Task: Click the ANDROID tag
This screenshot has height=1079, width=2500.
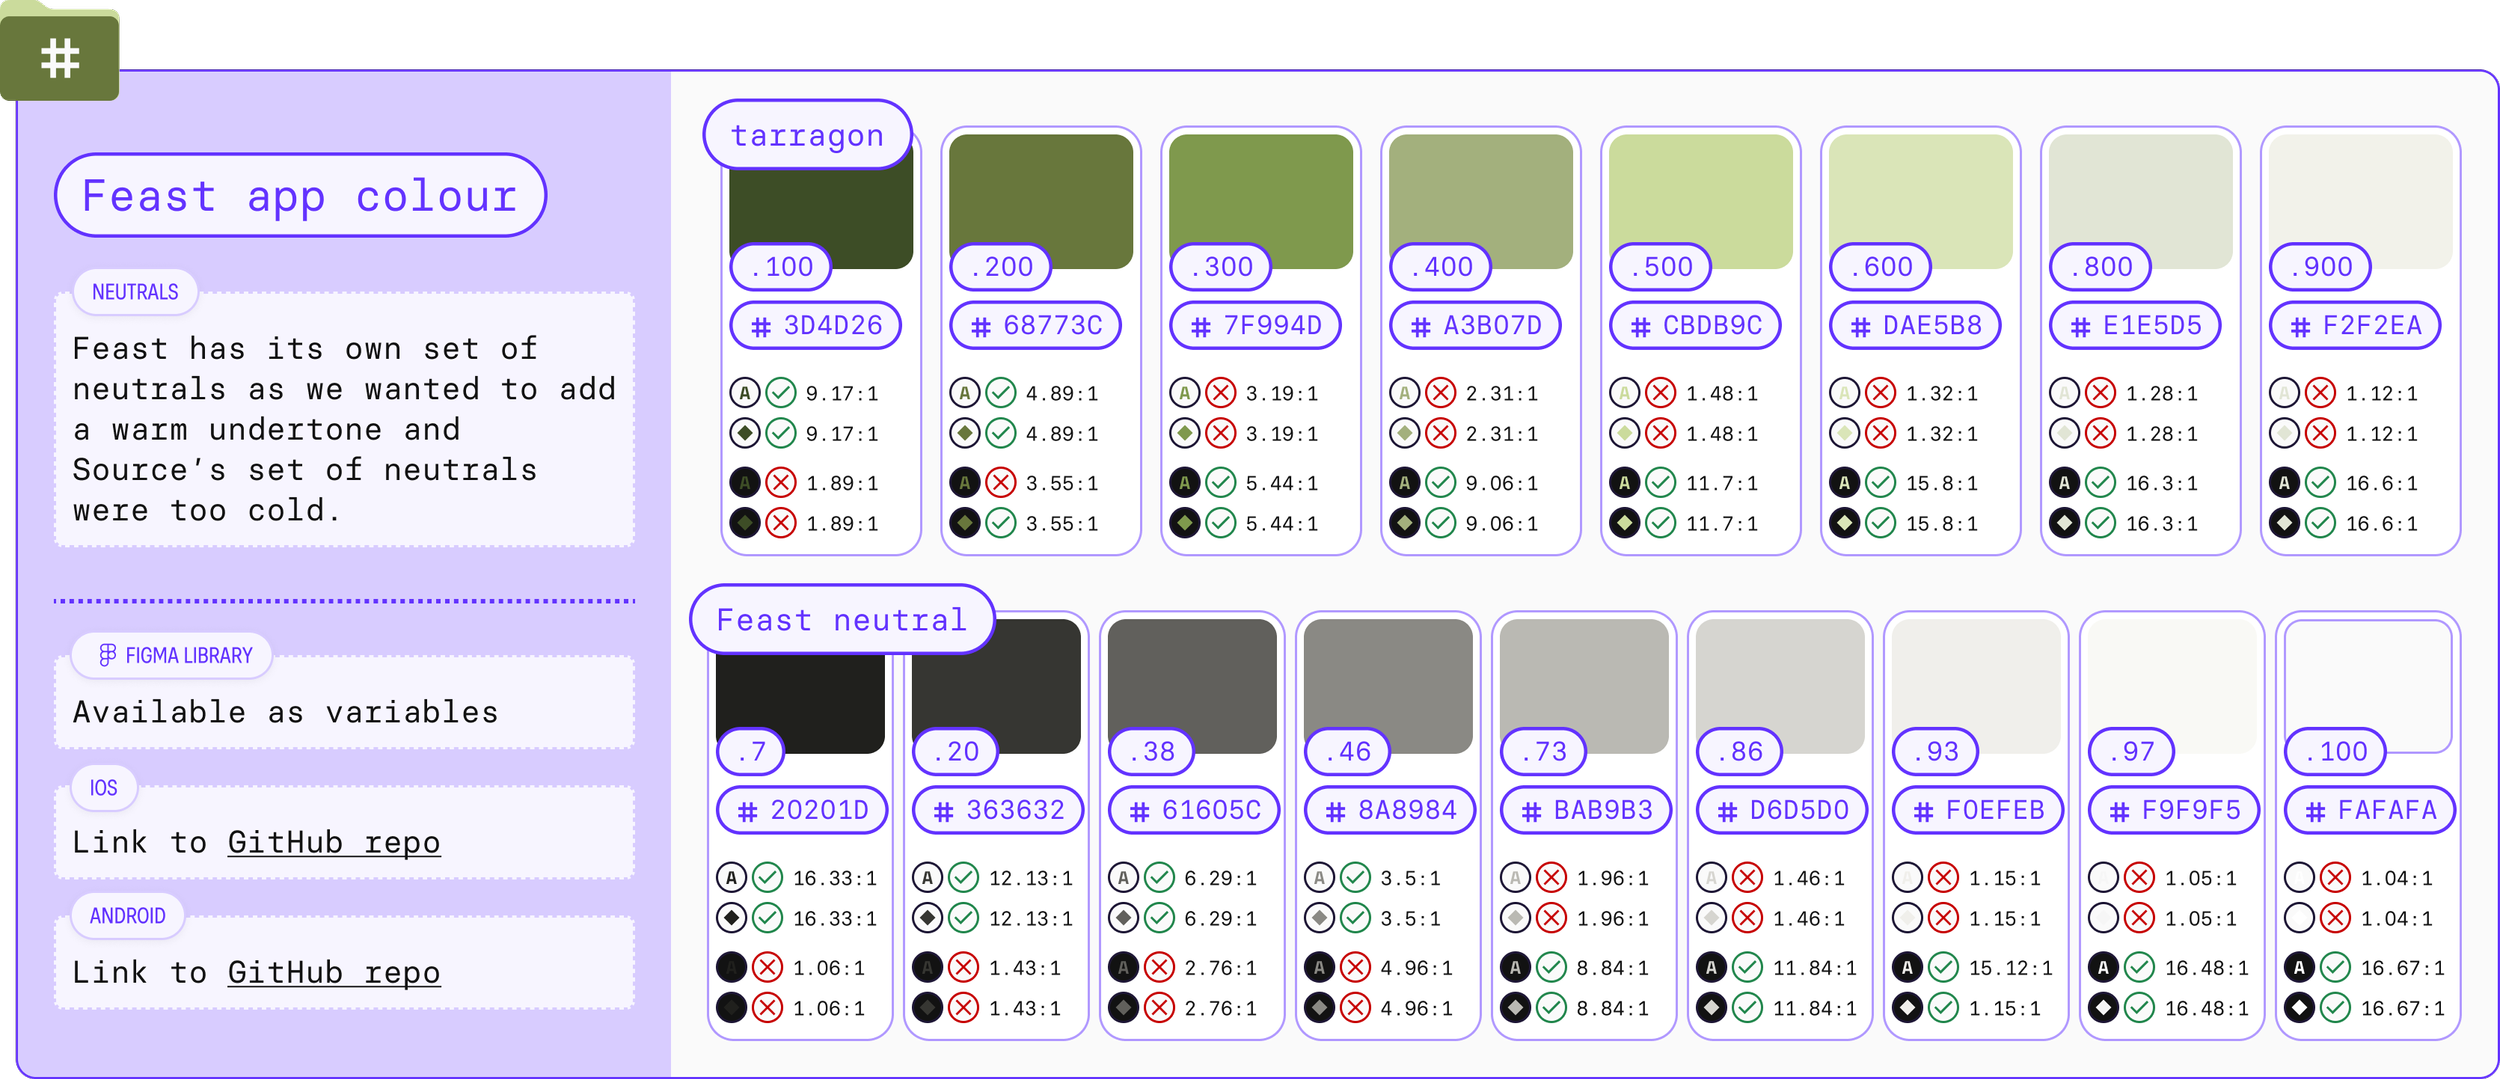Action: (x=128, y=916)
